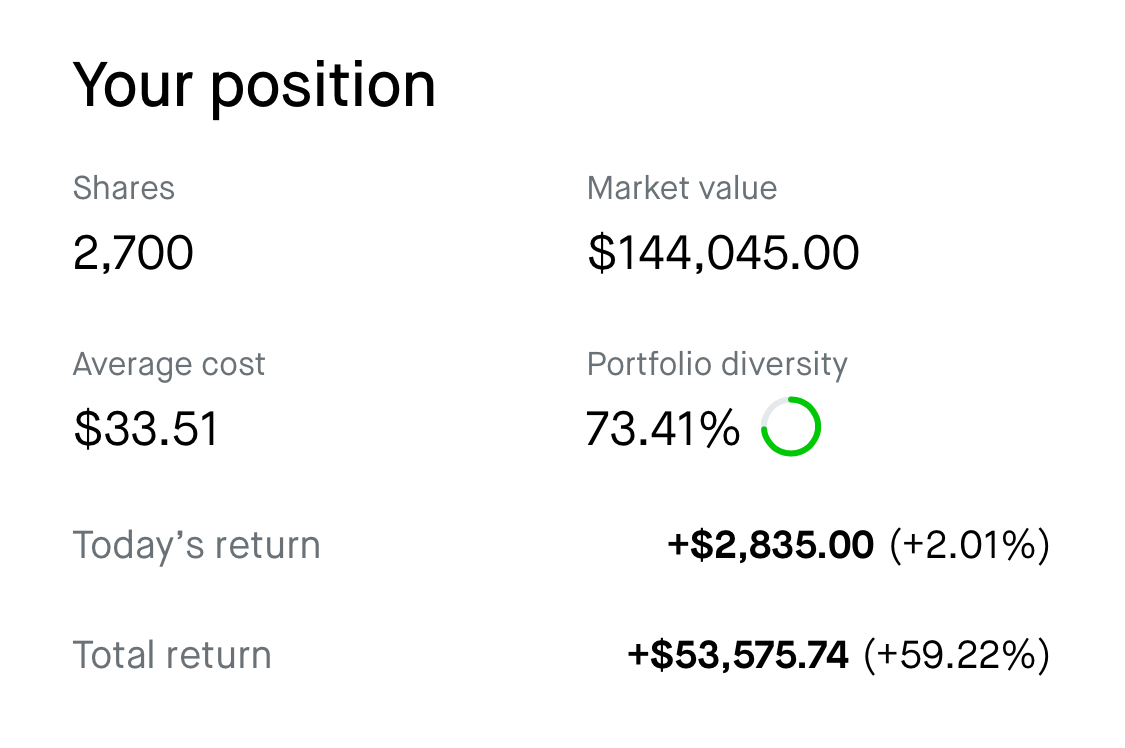Click the (+2.01%) daily return percentage

969,546
